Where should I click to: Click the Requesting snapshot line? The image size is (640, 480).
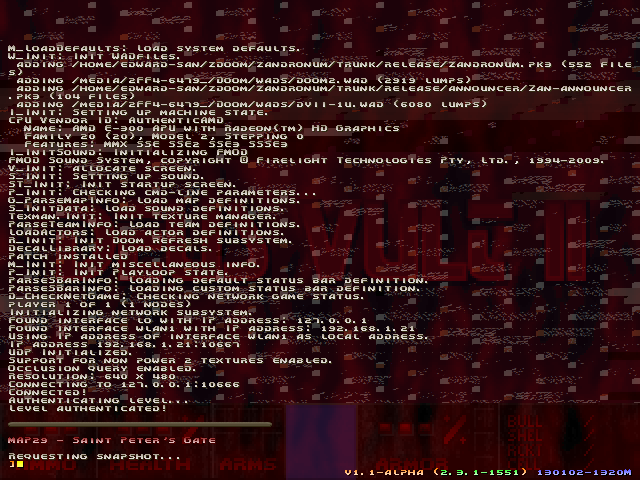tap(94, 456)
